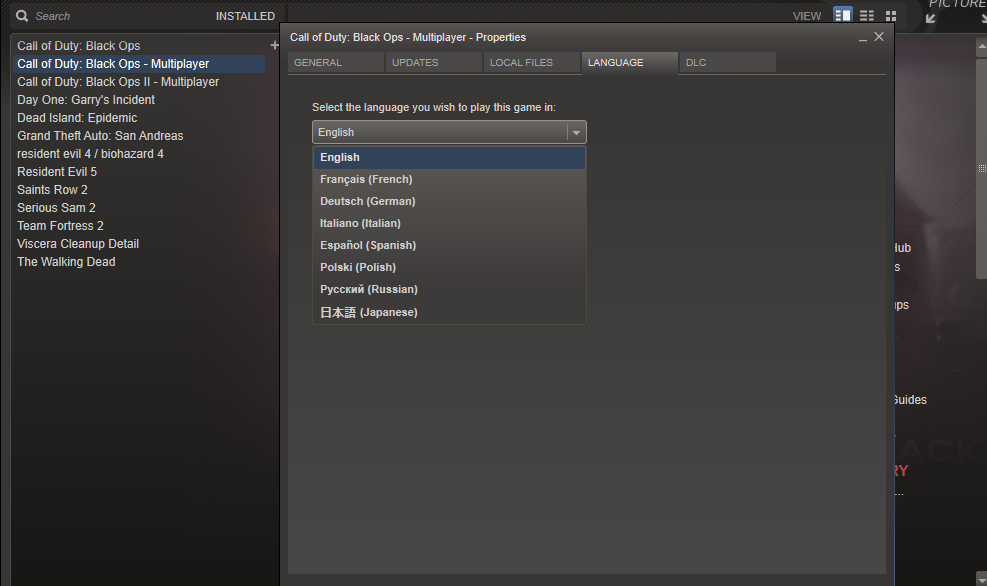Click the VIEW label
The height and width of the screenshot is (586, 987).
(x=807, y=16)
